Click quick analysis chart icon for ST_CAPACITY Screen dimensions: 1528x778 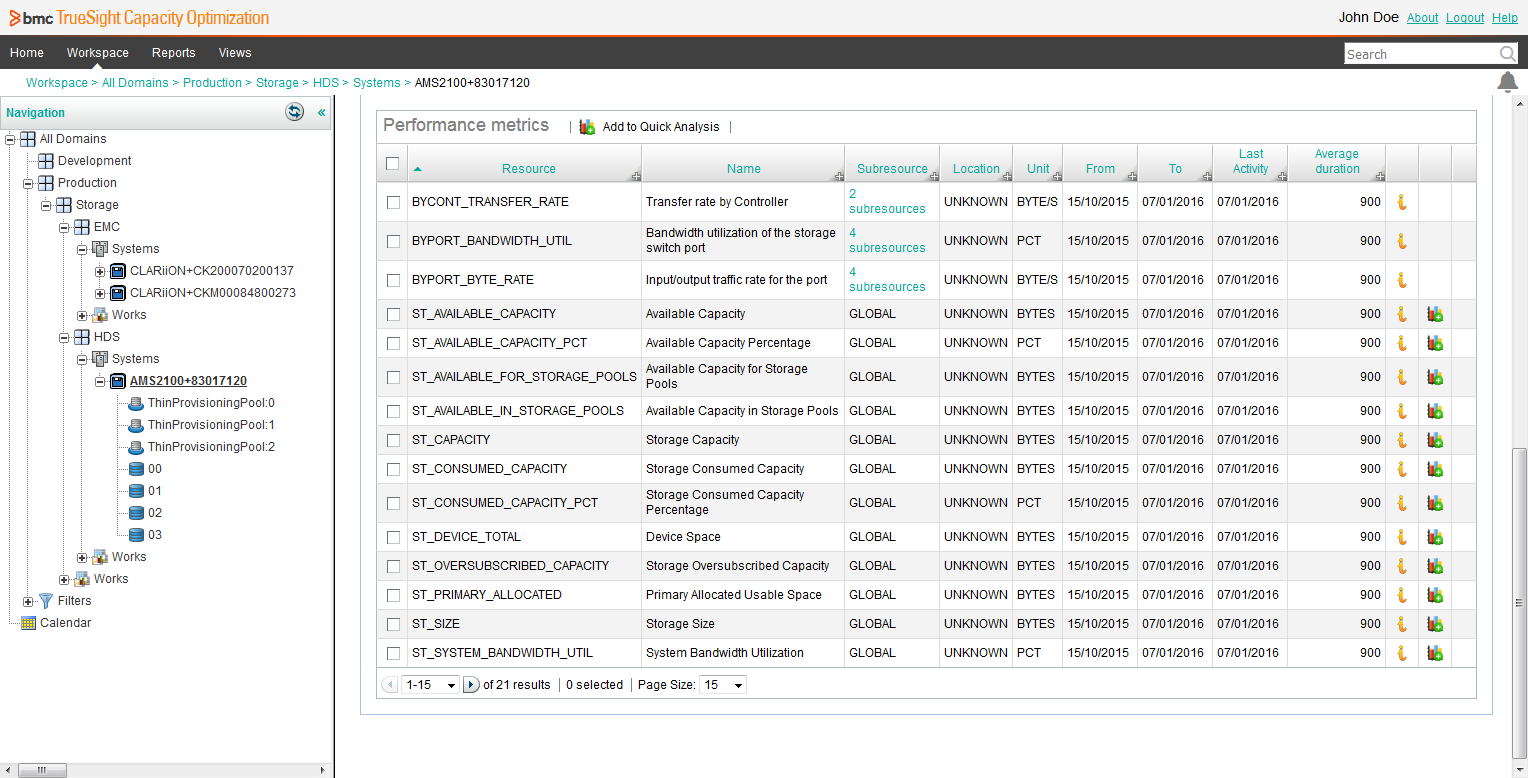coord(1435,440)
